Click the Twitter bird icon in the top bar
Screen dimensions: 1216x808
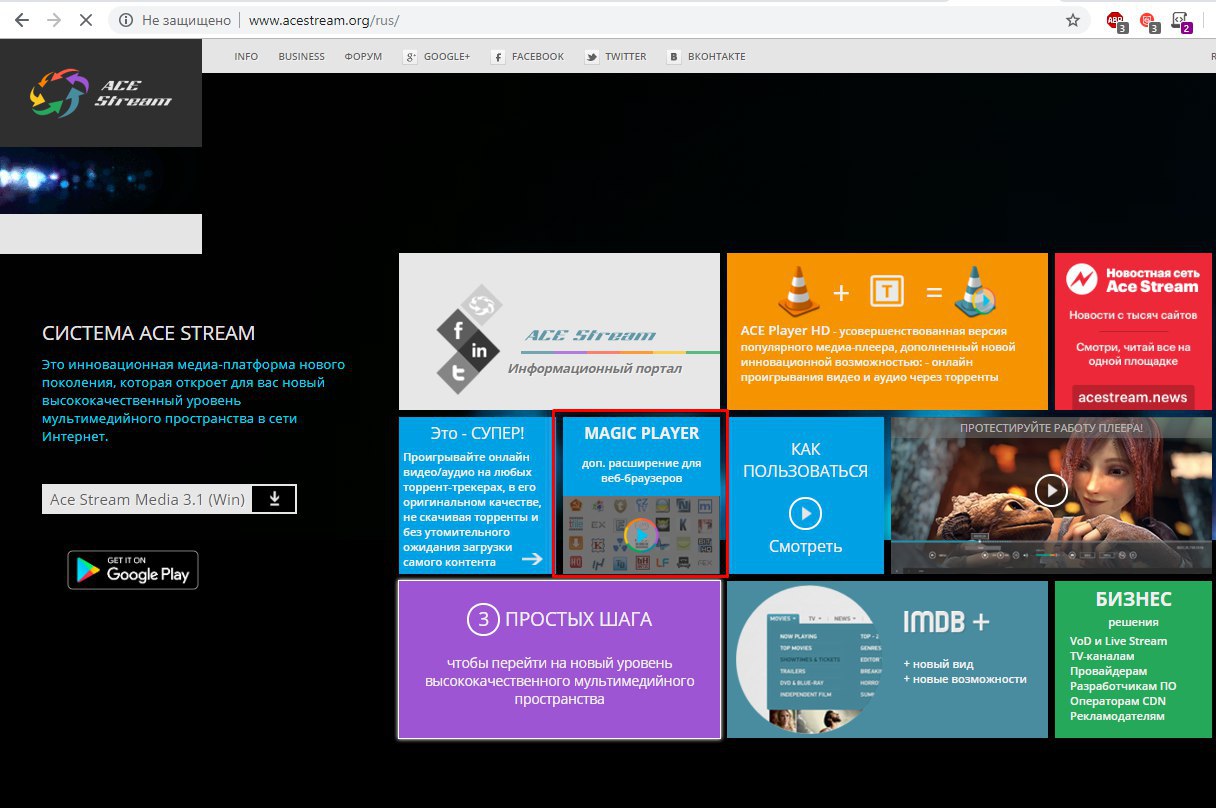[x=592, y=57]
